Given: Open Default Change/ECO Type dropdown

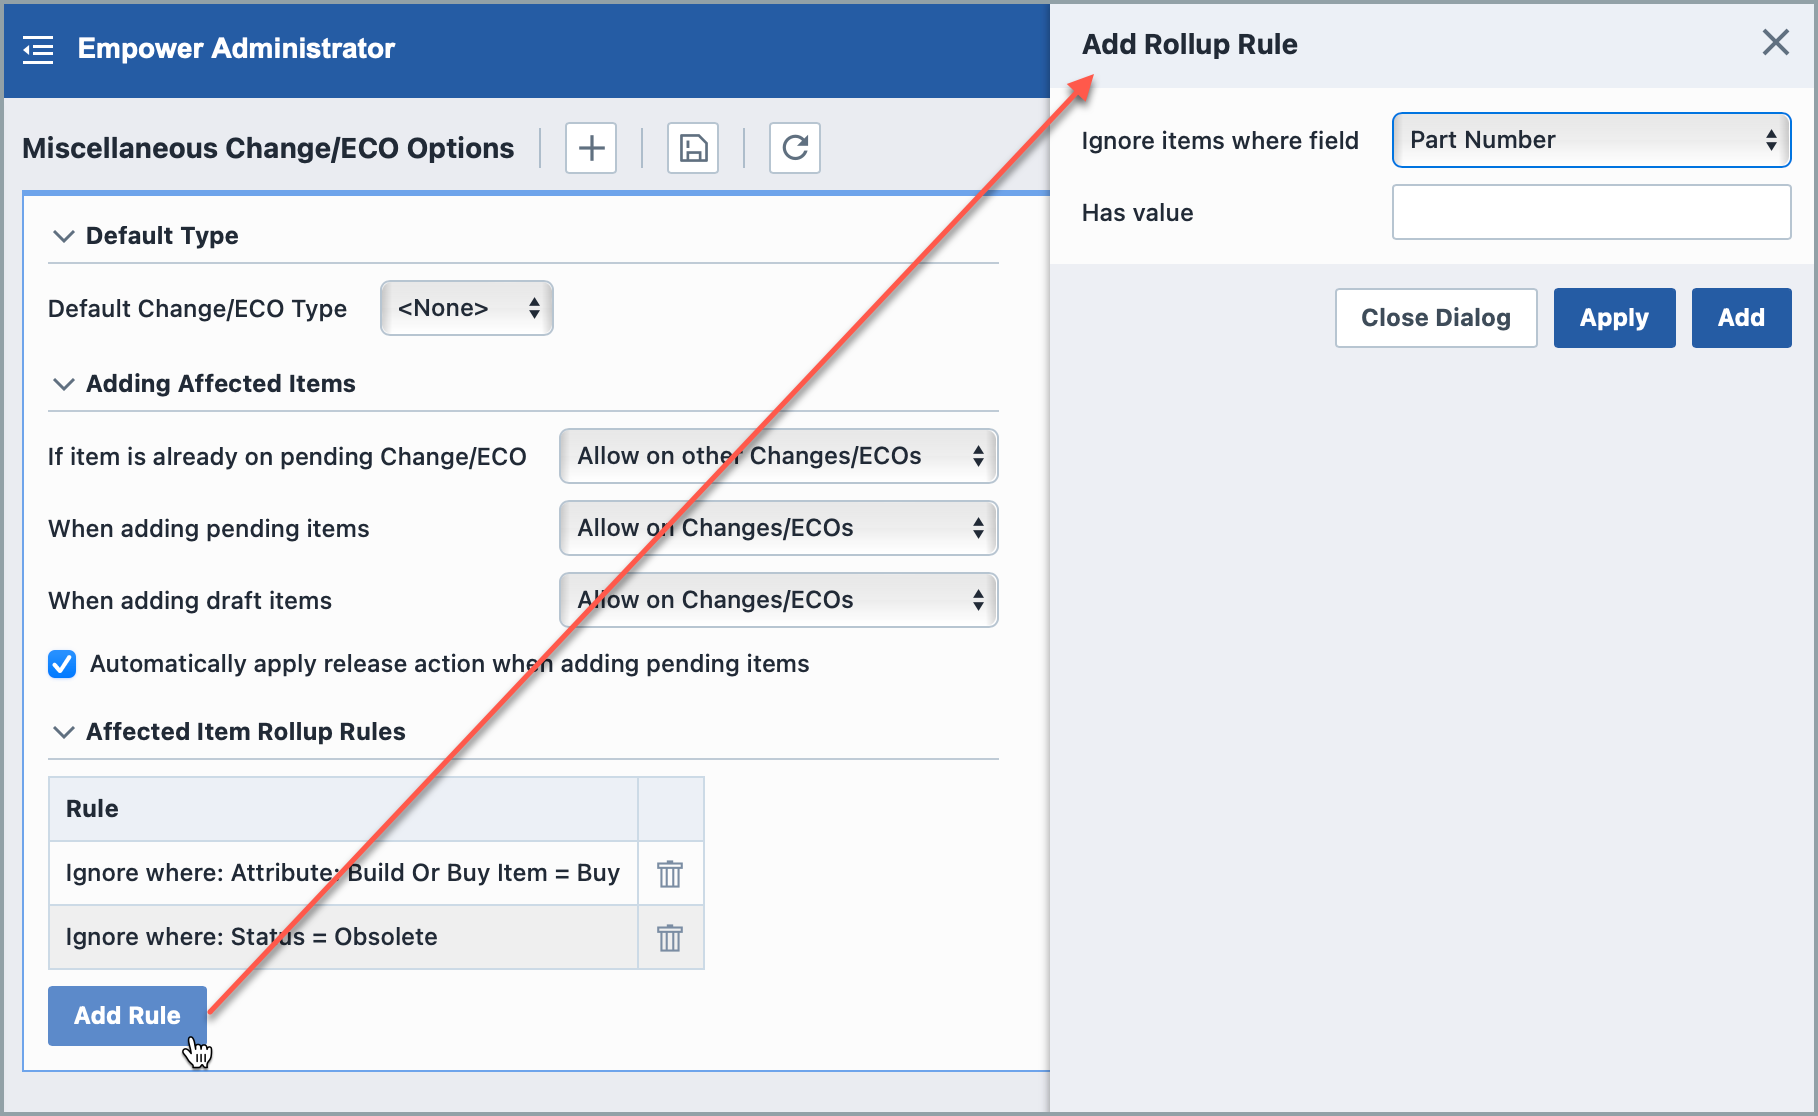Looking at the screenshot, I should pos(467,308).
